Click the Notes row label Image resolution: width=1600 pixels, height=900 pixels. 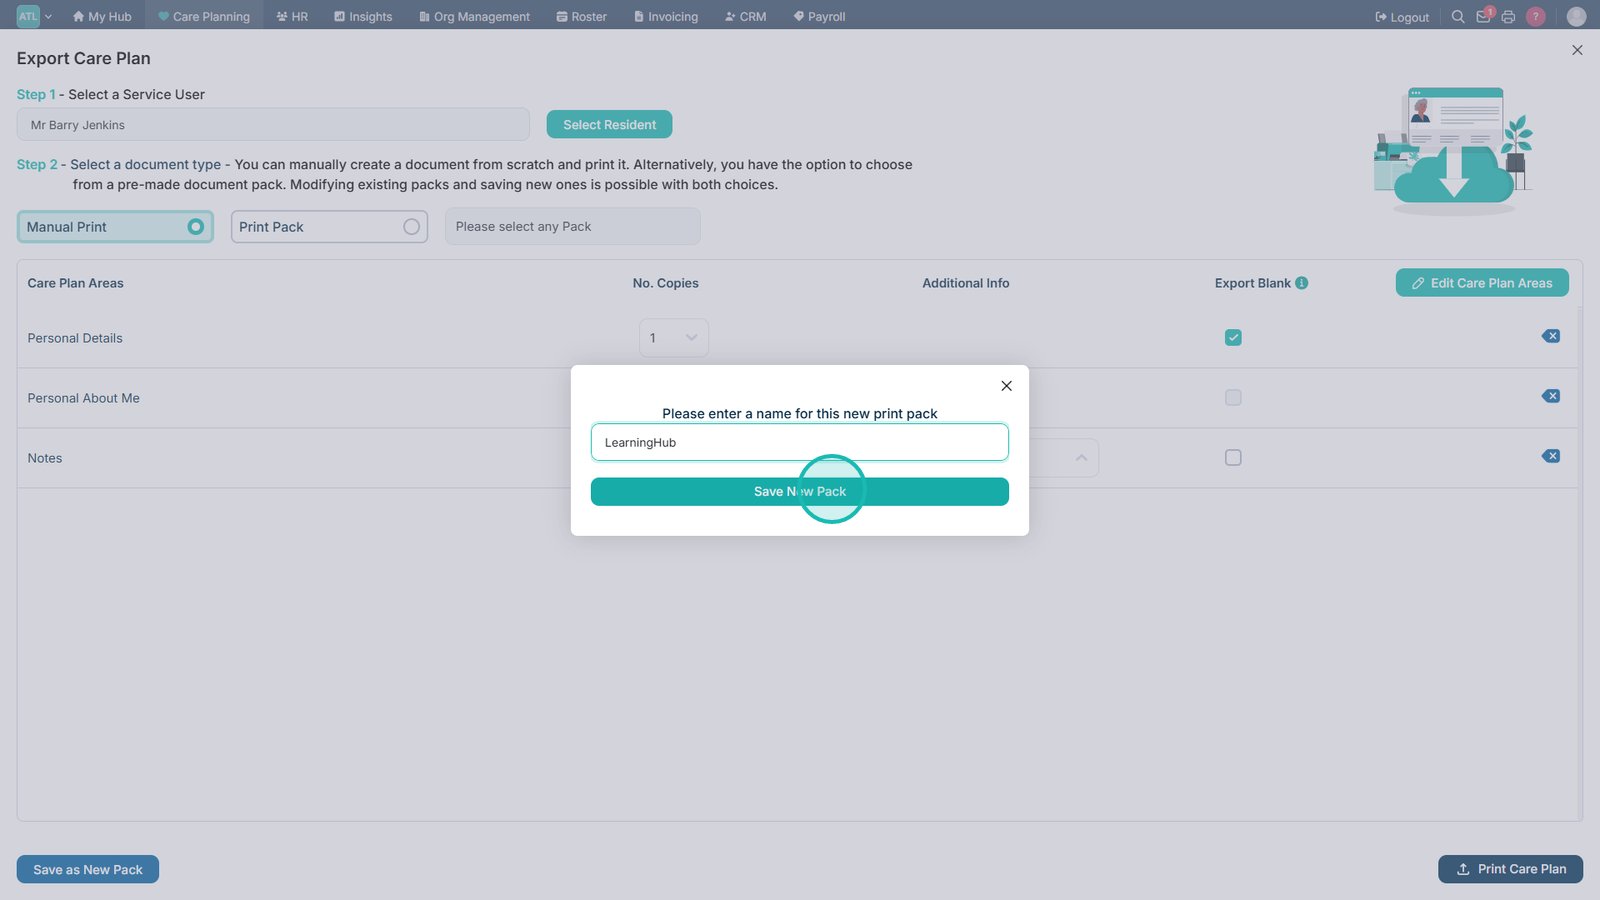pyautogui.click(x=45, y=458)
